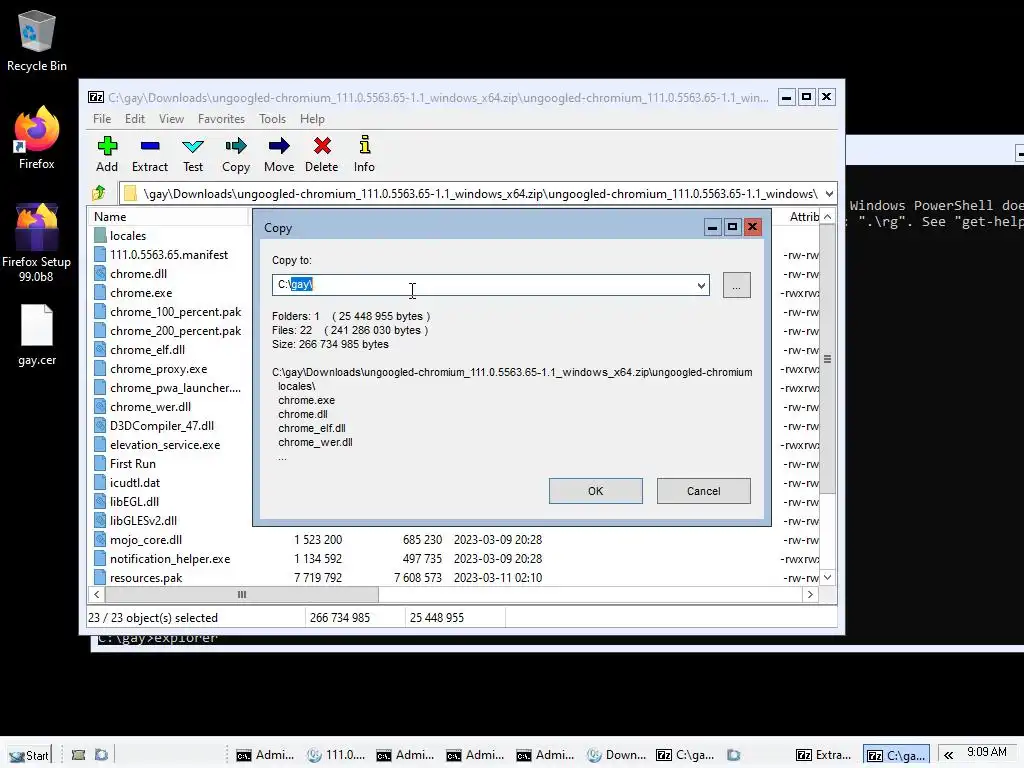Open File menu
The height and width of the screenshot is (768, 1024).
[102, 119]
